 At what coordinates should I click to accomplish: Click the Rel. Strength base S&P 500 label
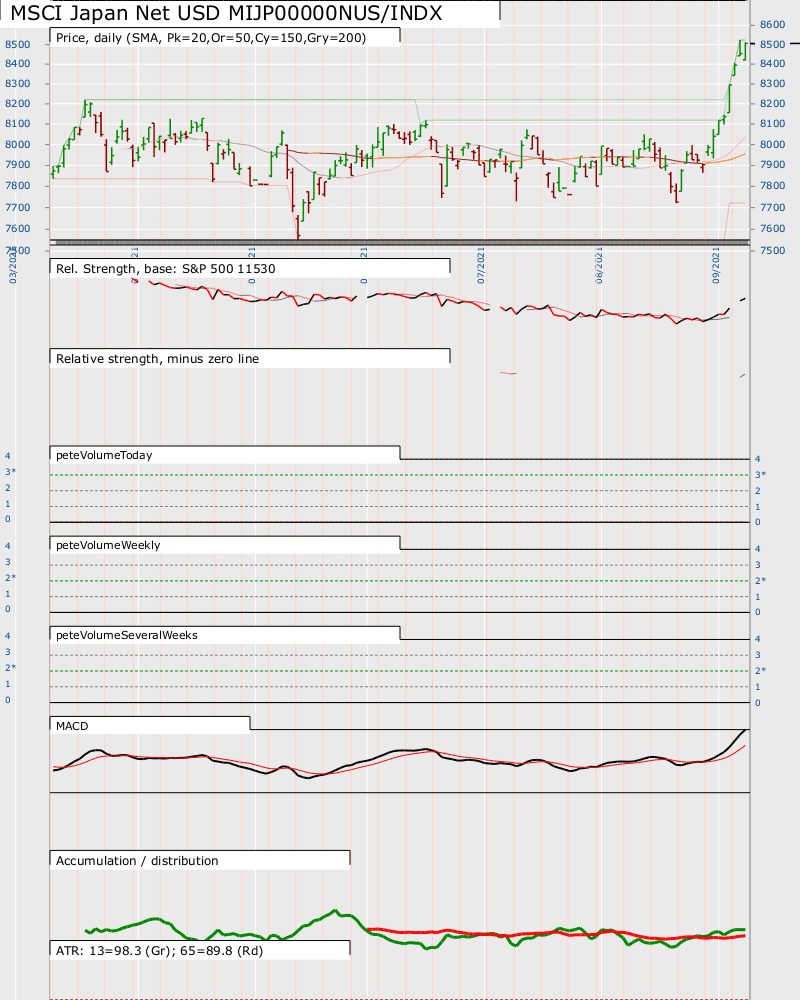(x=166, y=268)
